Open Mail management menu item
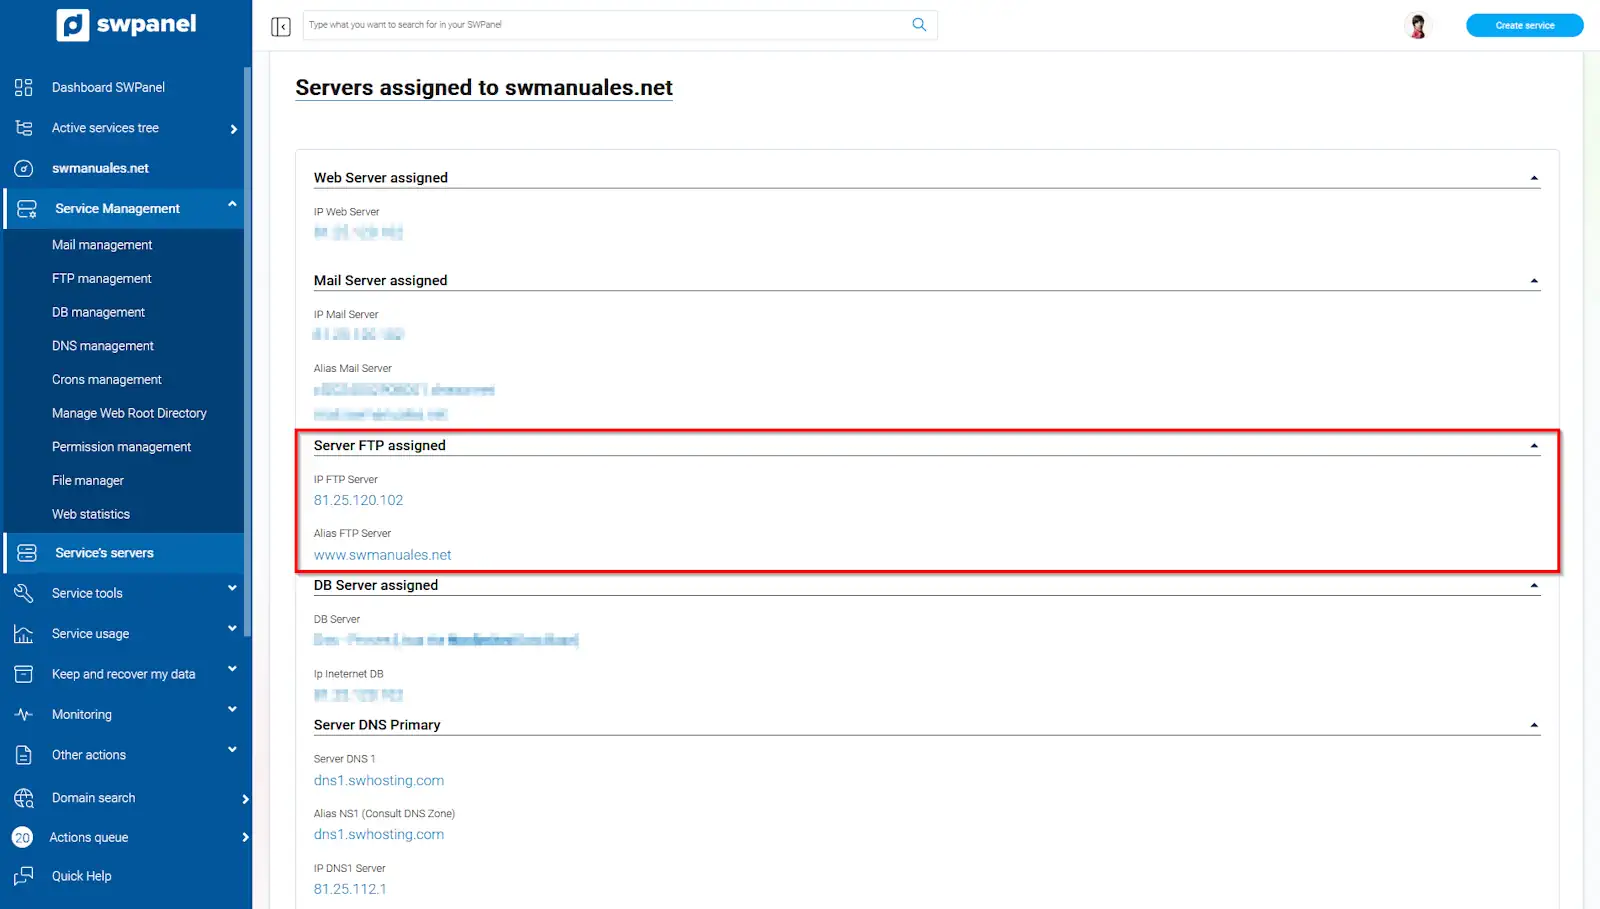 pos(102,245)
